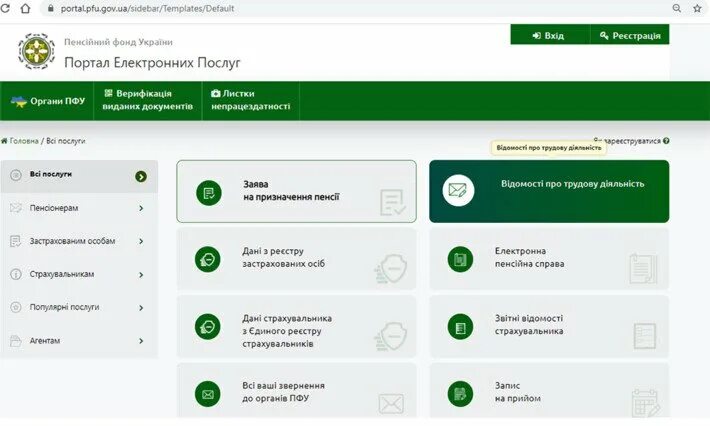This screenshot has height=426, width=710.
Task: Reload the page with the browser refresh icon
Action: (5, 8)
